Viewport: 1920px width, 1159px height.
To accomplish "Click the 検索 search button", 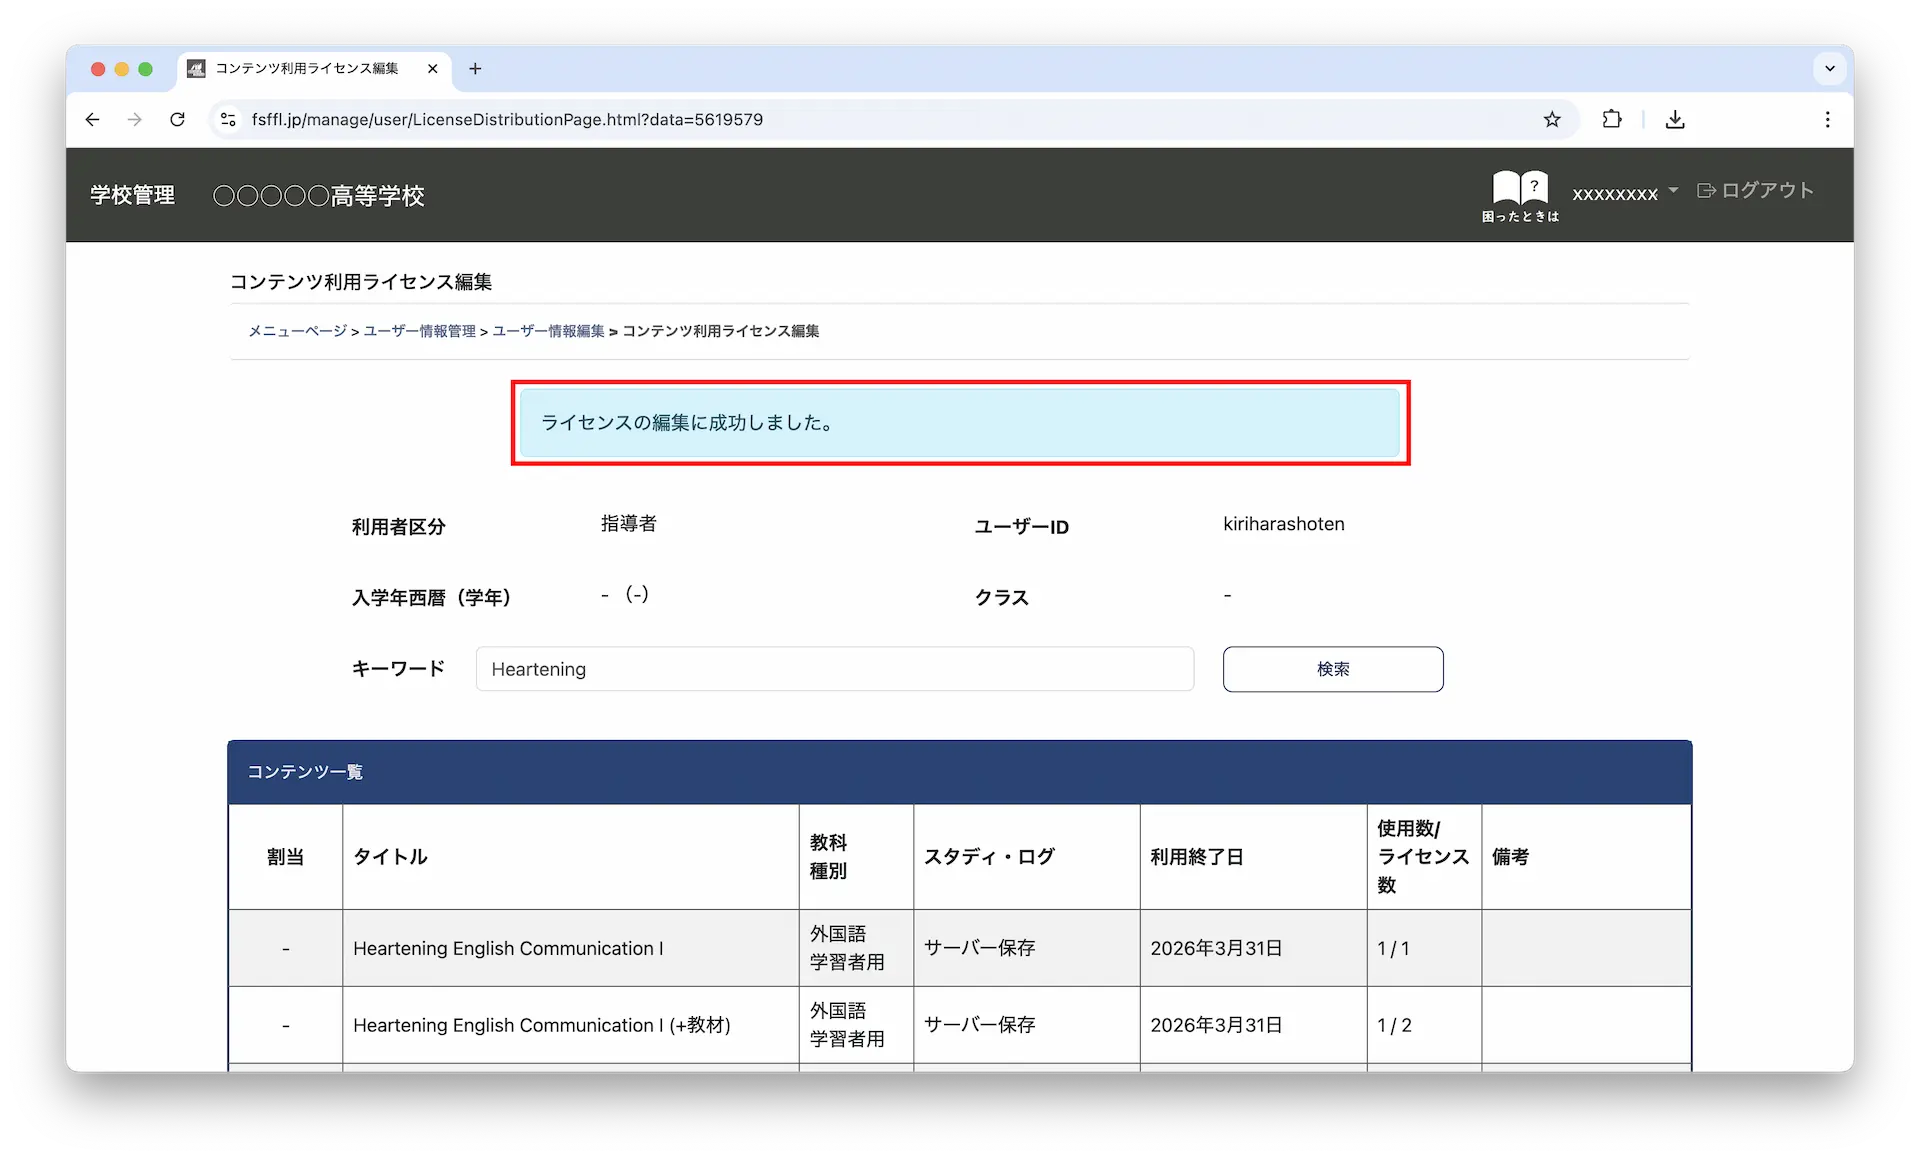I will click(x=1332, y=669).
